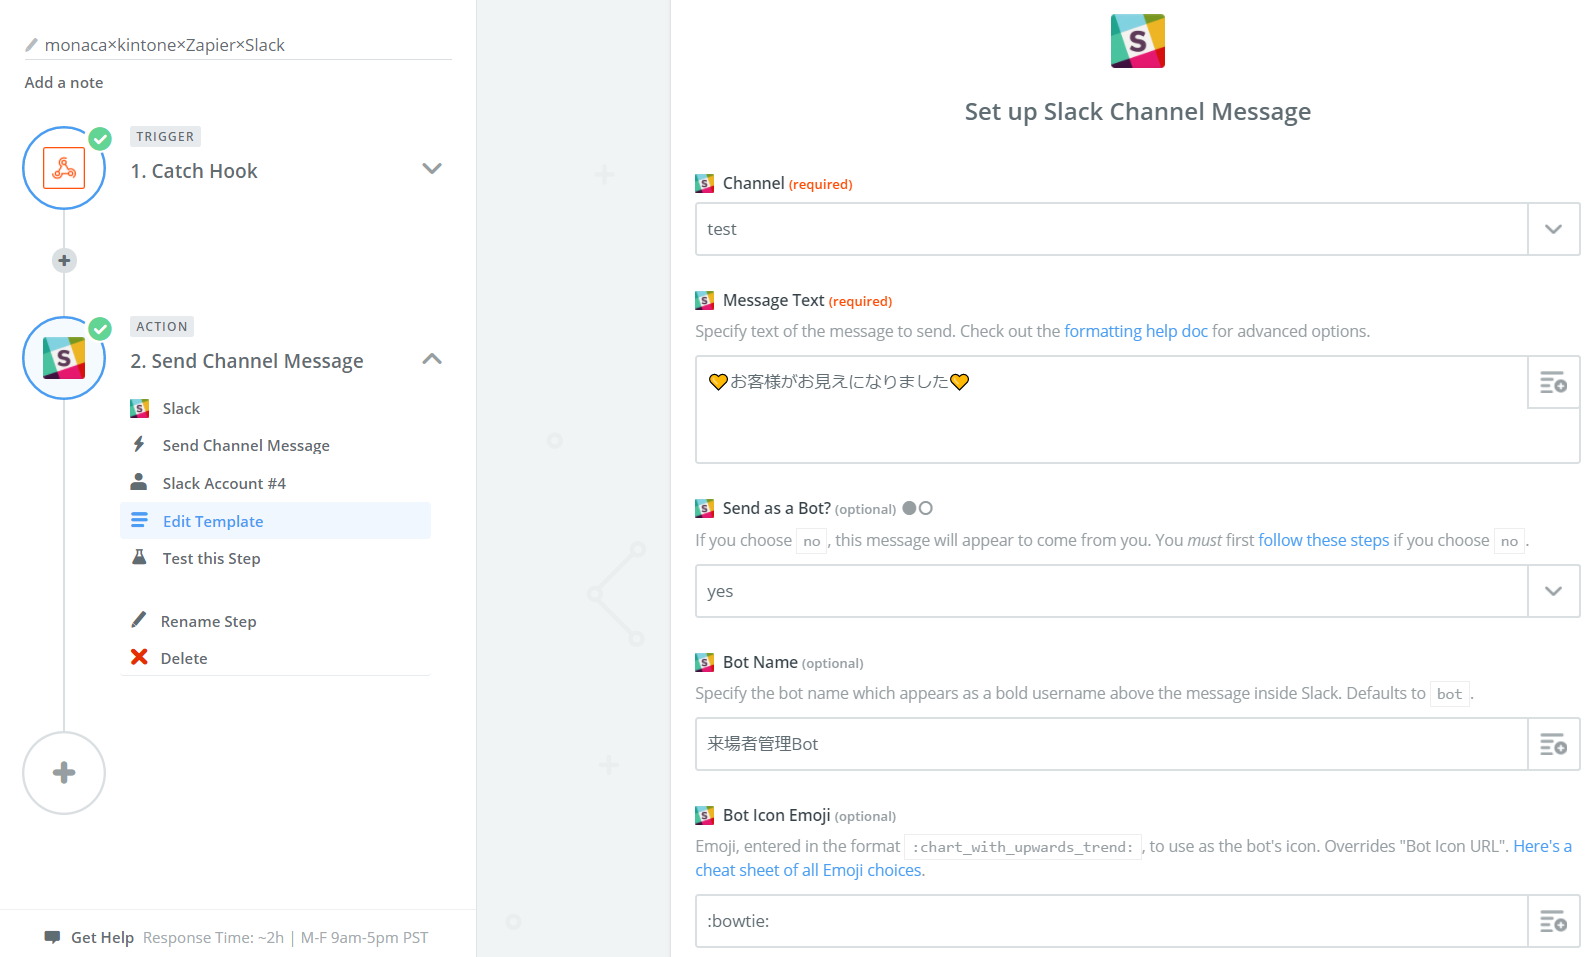Open insert-field picker for Message Text
This screenshot has height=957, width=1596.
click(1553, 383)
